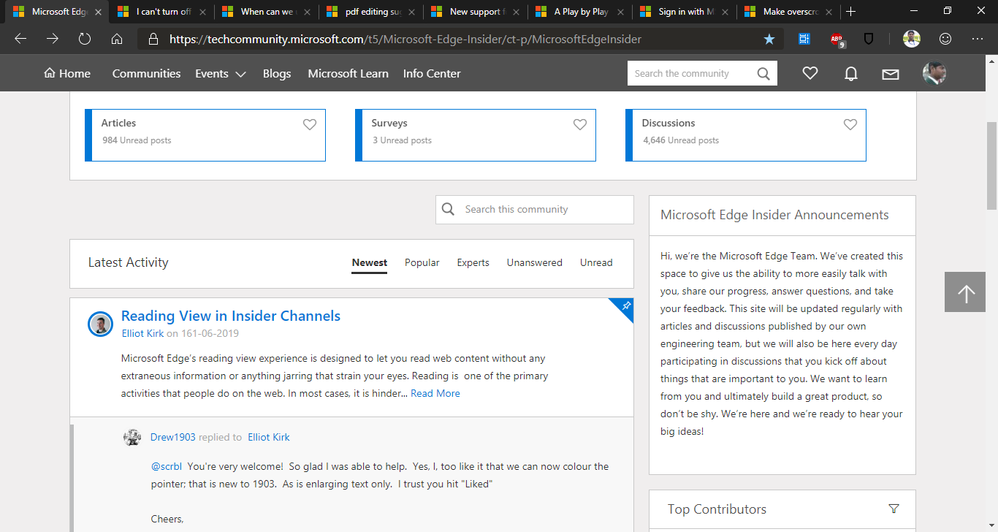View site security lock info
Screen dimensions: 998x532
[x=153, y=39]
